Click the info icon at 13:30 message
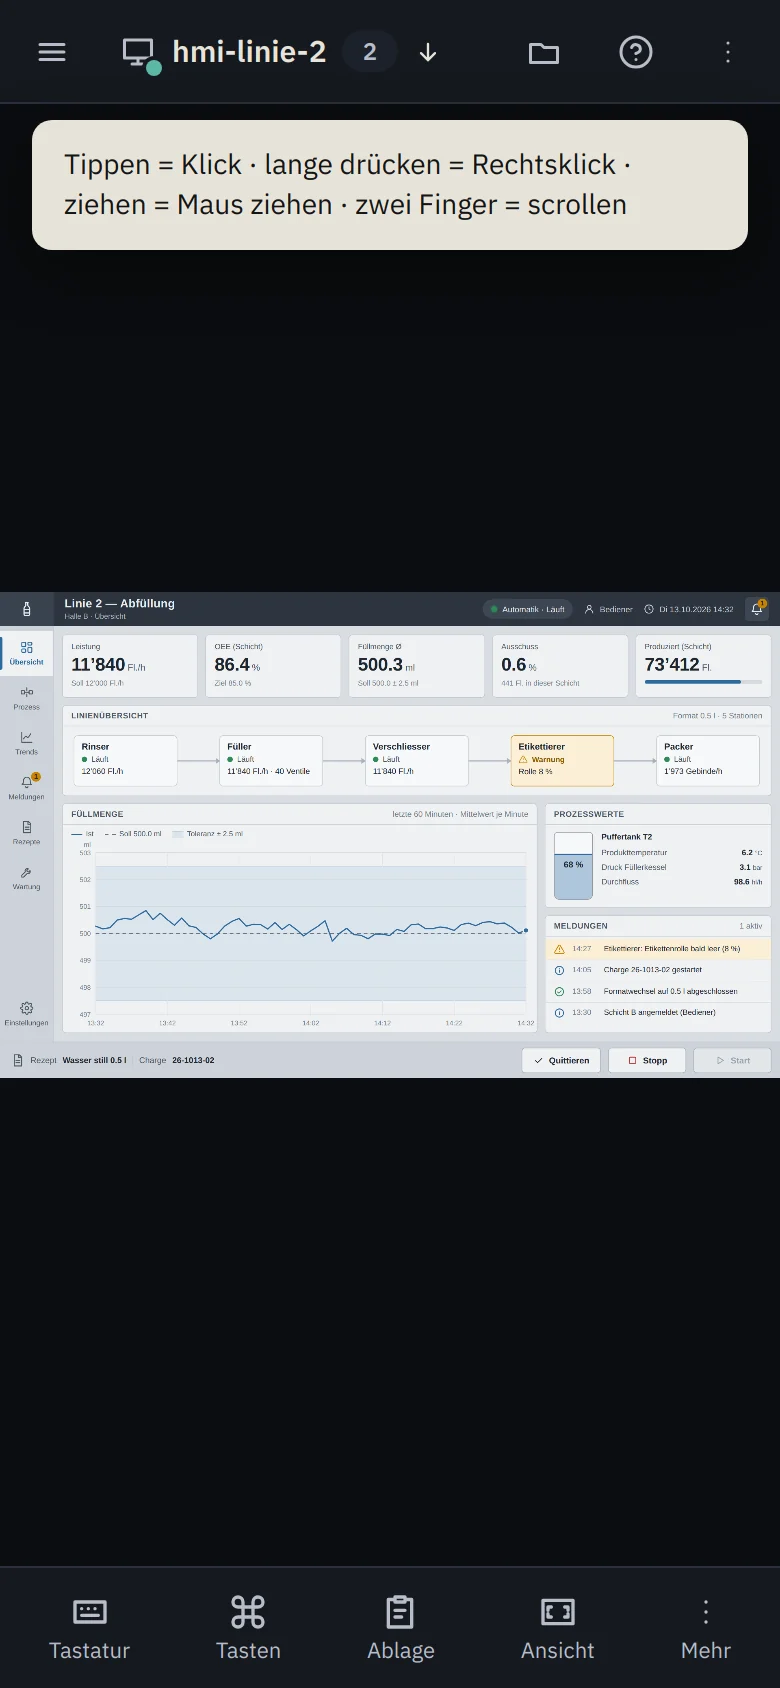The height and width of the screenshot is (1688, 780). point(559,1013)
